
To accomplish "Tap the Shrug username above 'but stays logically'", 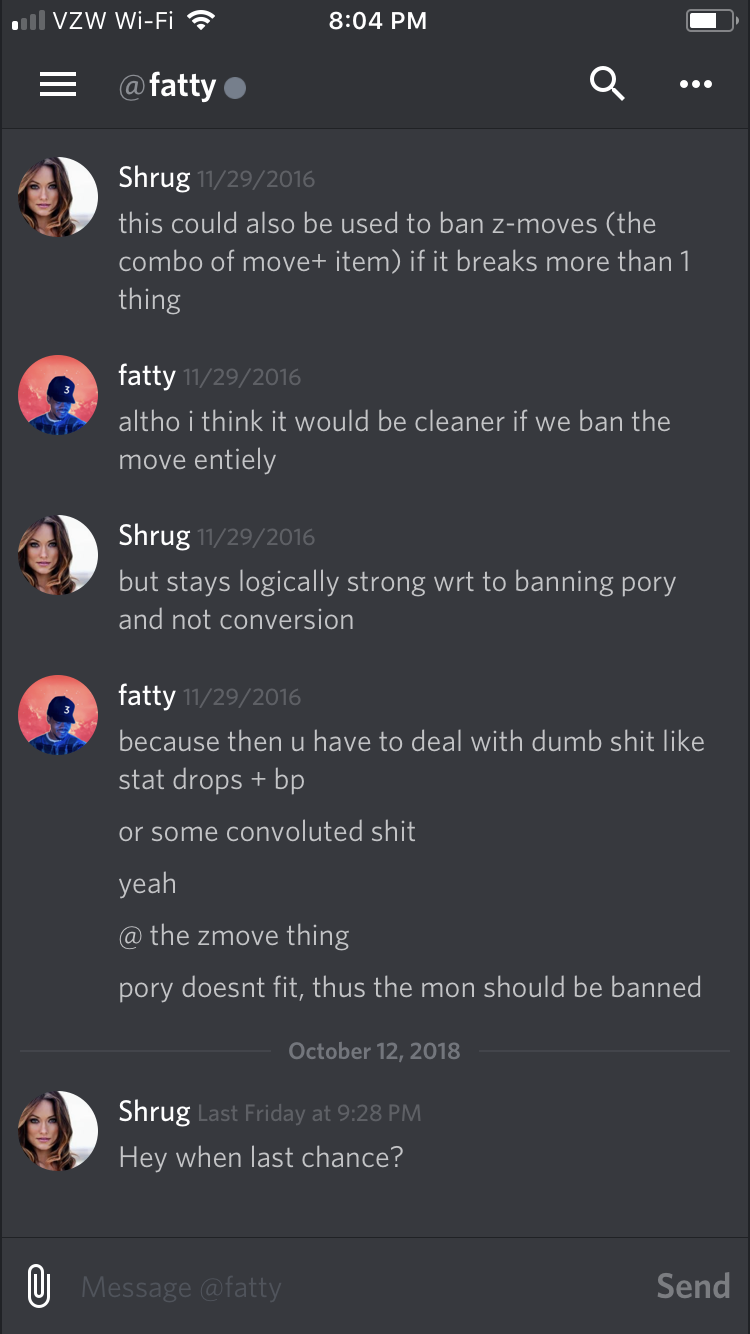I will [x=154, y=535].
